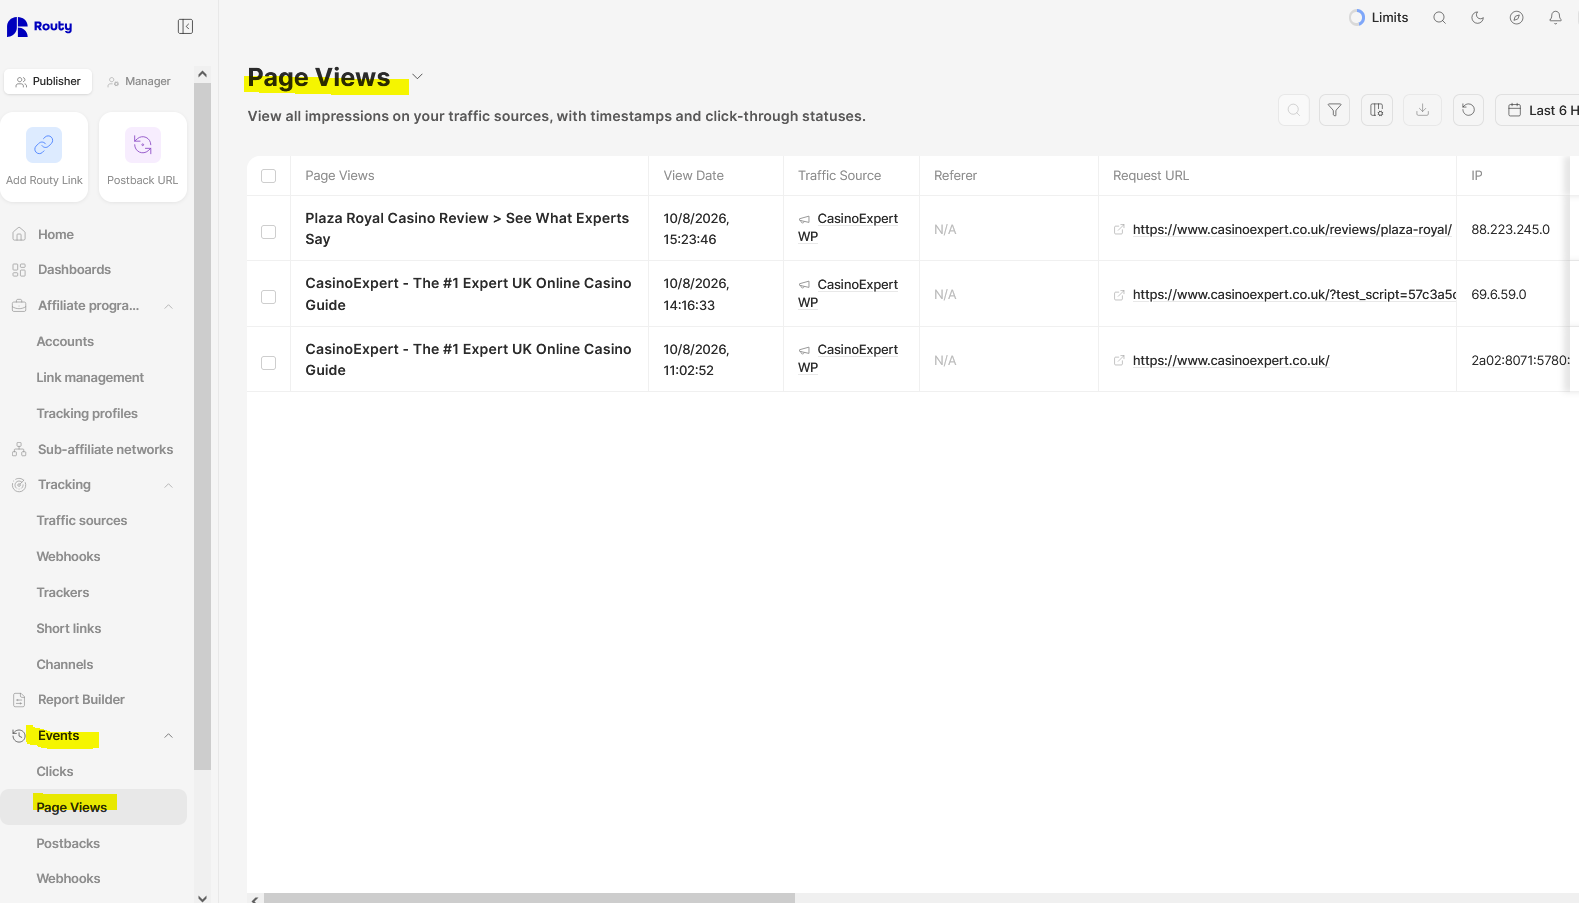
Task: Toggle the select-all header checkbox
Action: 268,176
